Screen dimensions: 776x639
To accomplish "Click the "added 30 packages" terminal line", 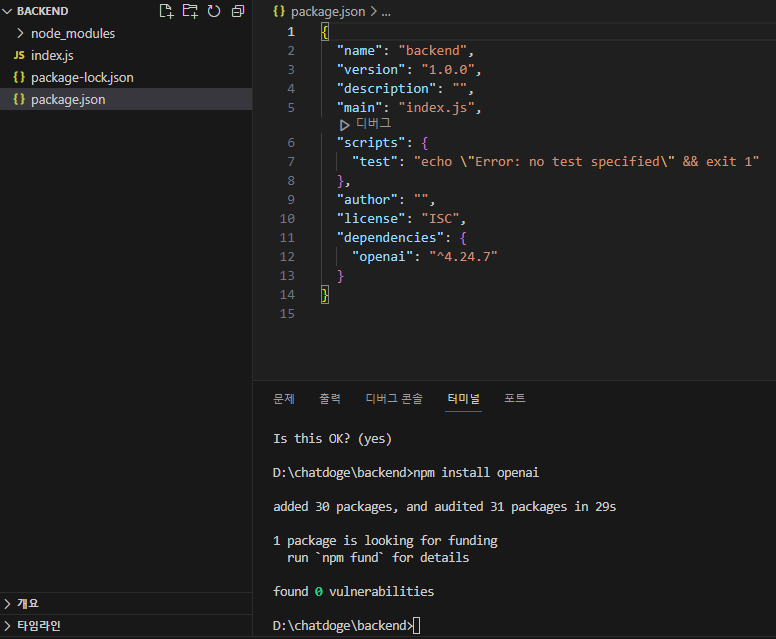I will [x=444, y=507].
